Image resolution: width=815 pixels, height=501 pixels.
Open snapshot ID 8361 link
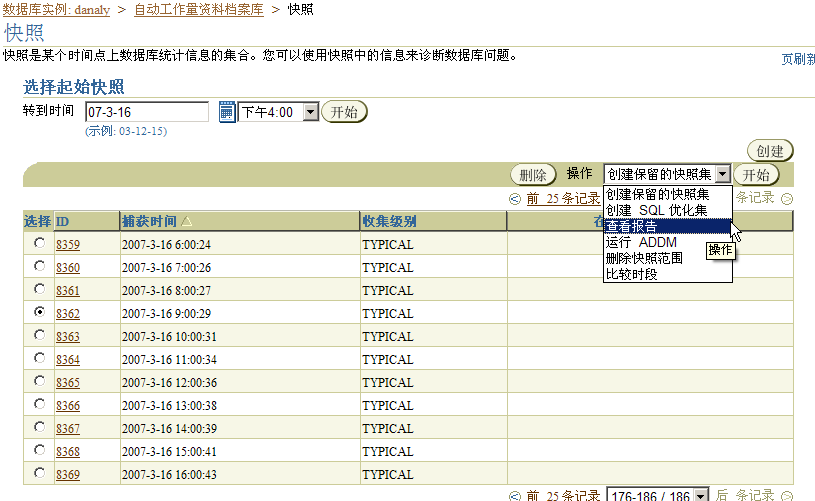pyautogui.click(x=68, y=291)
